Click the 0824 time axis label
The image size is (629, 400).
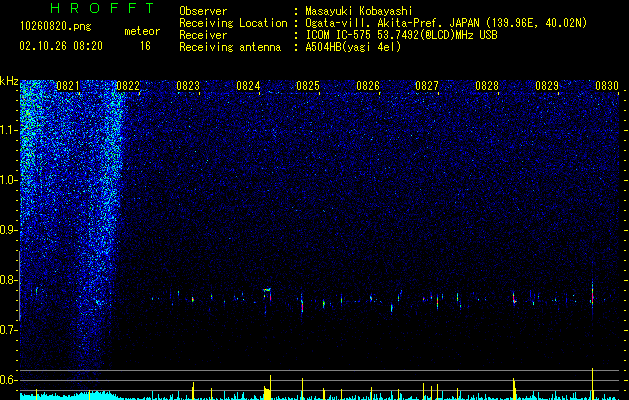pos(248,86)
